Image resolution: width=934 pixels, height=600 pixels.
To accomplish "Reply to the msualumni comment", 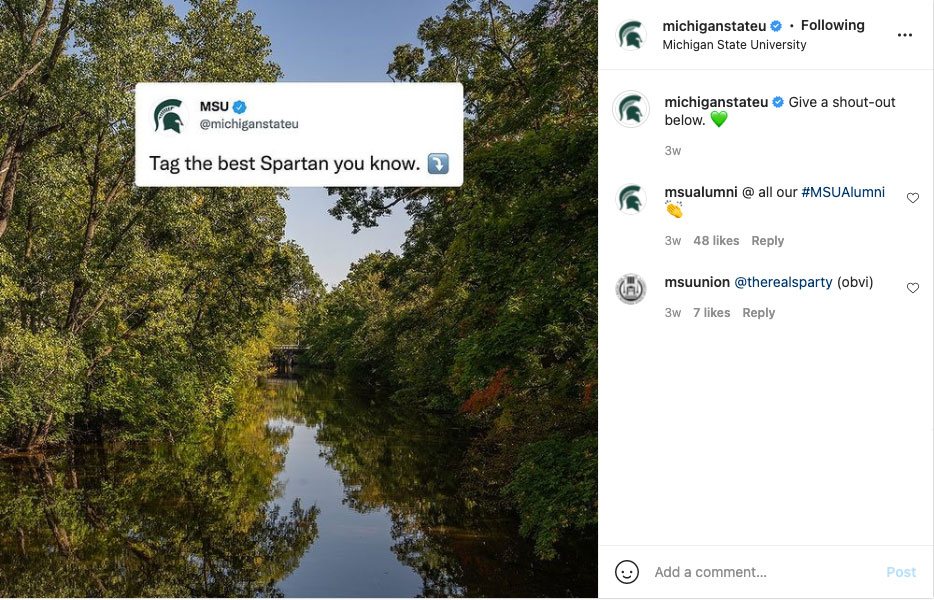I will (x=767, y=241).
